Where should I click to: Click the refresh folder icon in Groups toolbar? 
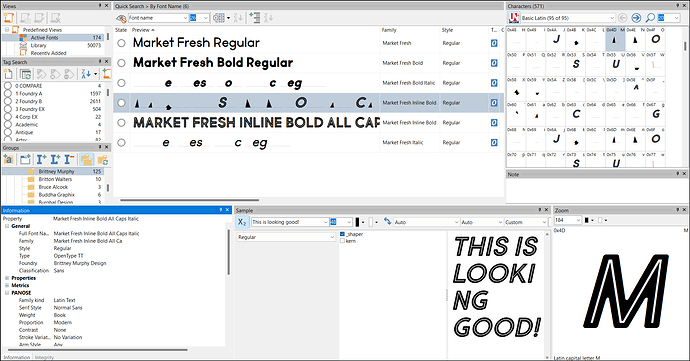tap(103, 160)
